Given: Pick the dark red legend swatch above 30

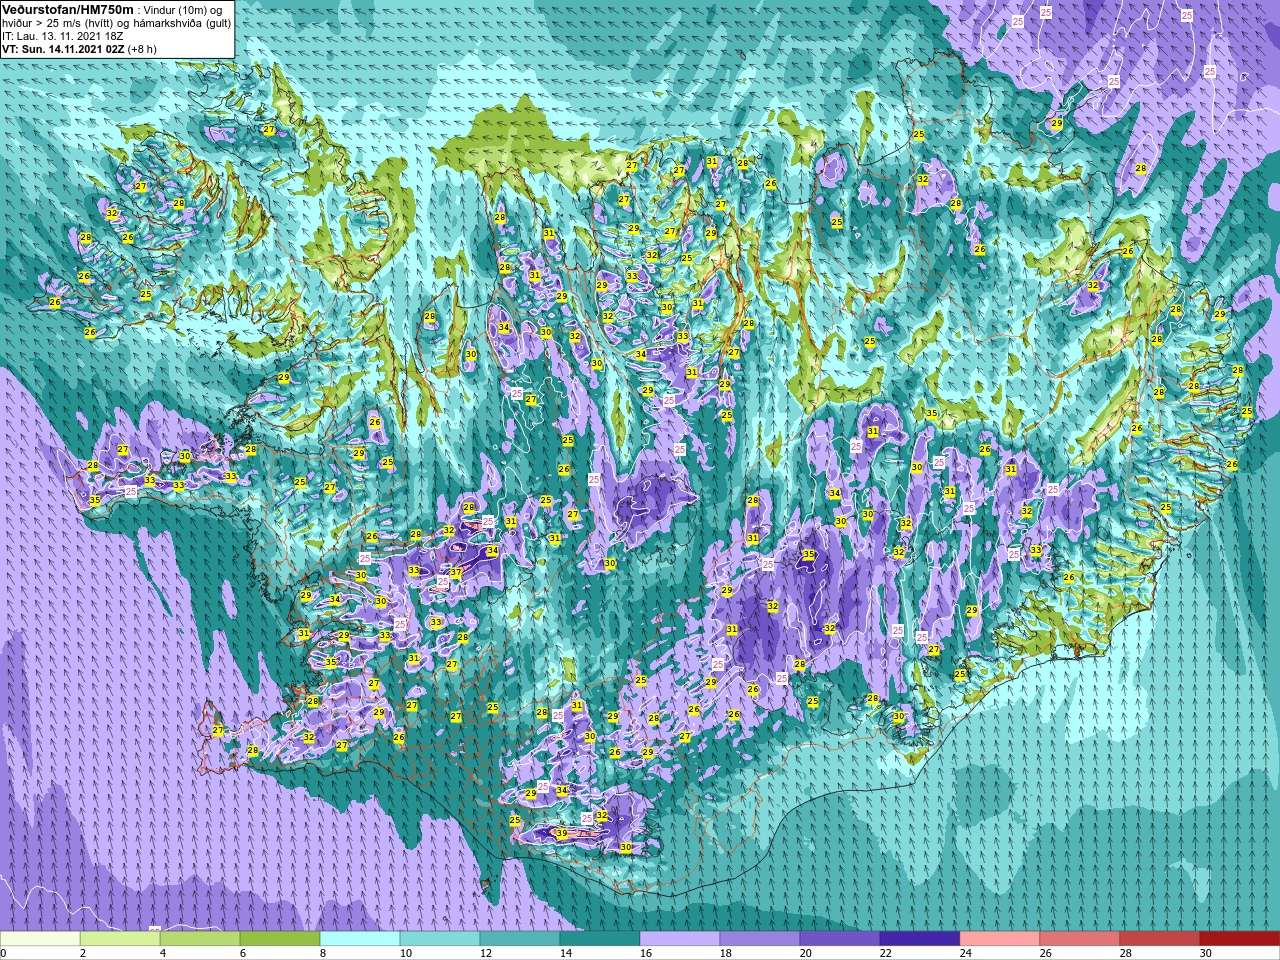Looking at the screenshot, I should tap(1240, 939).
